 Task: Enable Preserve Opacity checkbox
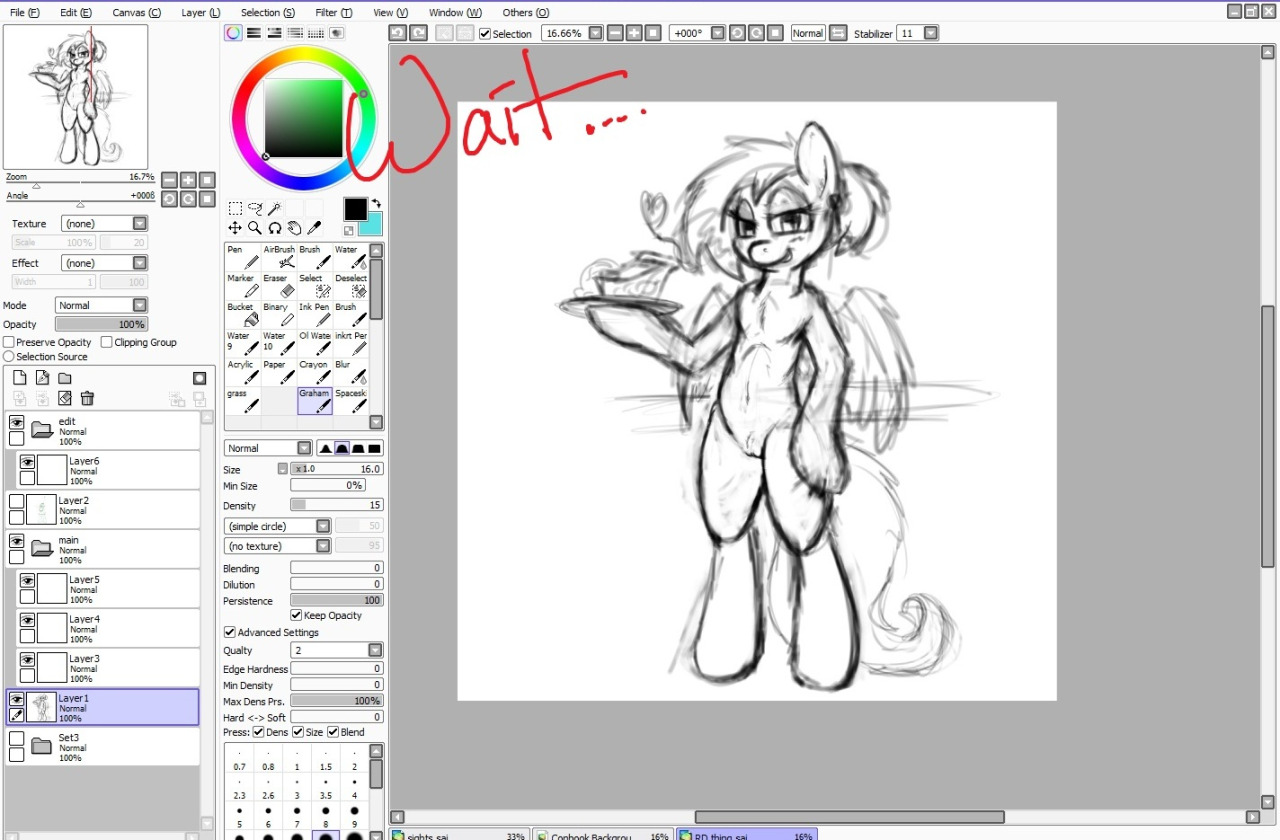coord(9,342)
